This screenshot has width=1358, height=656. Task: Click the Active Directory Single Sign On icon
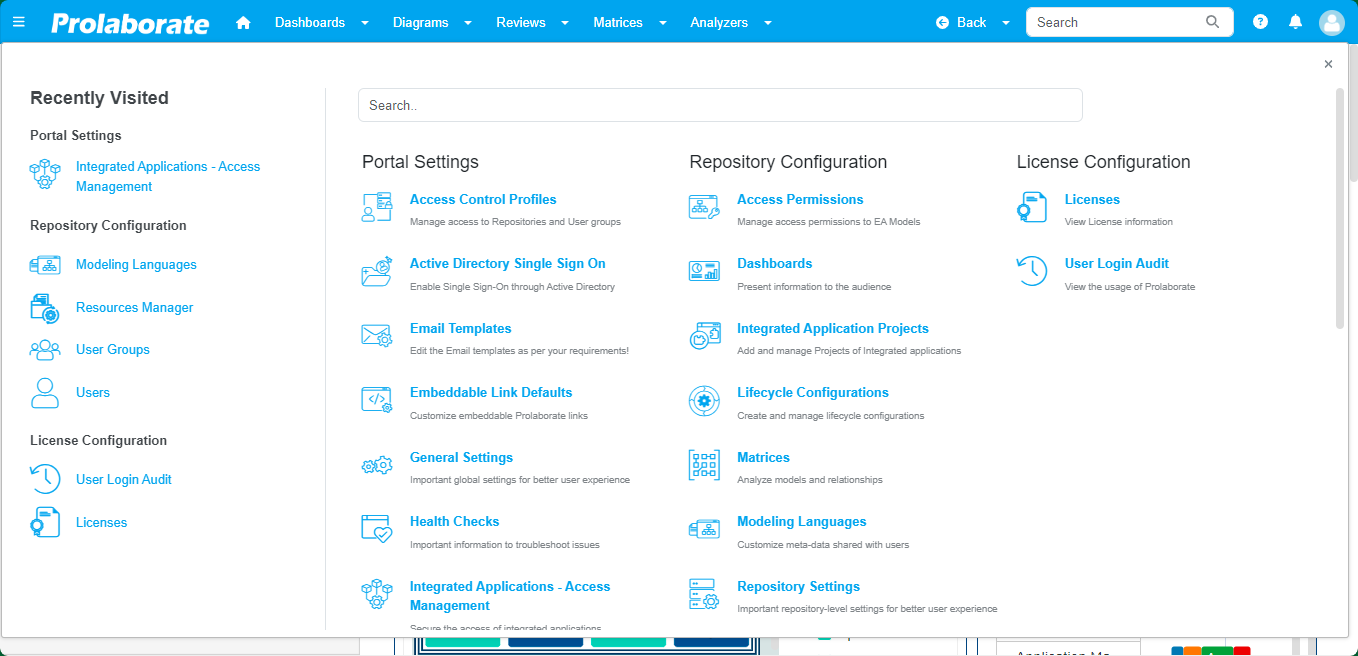tap(377, 272)
